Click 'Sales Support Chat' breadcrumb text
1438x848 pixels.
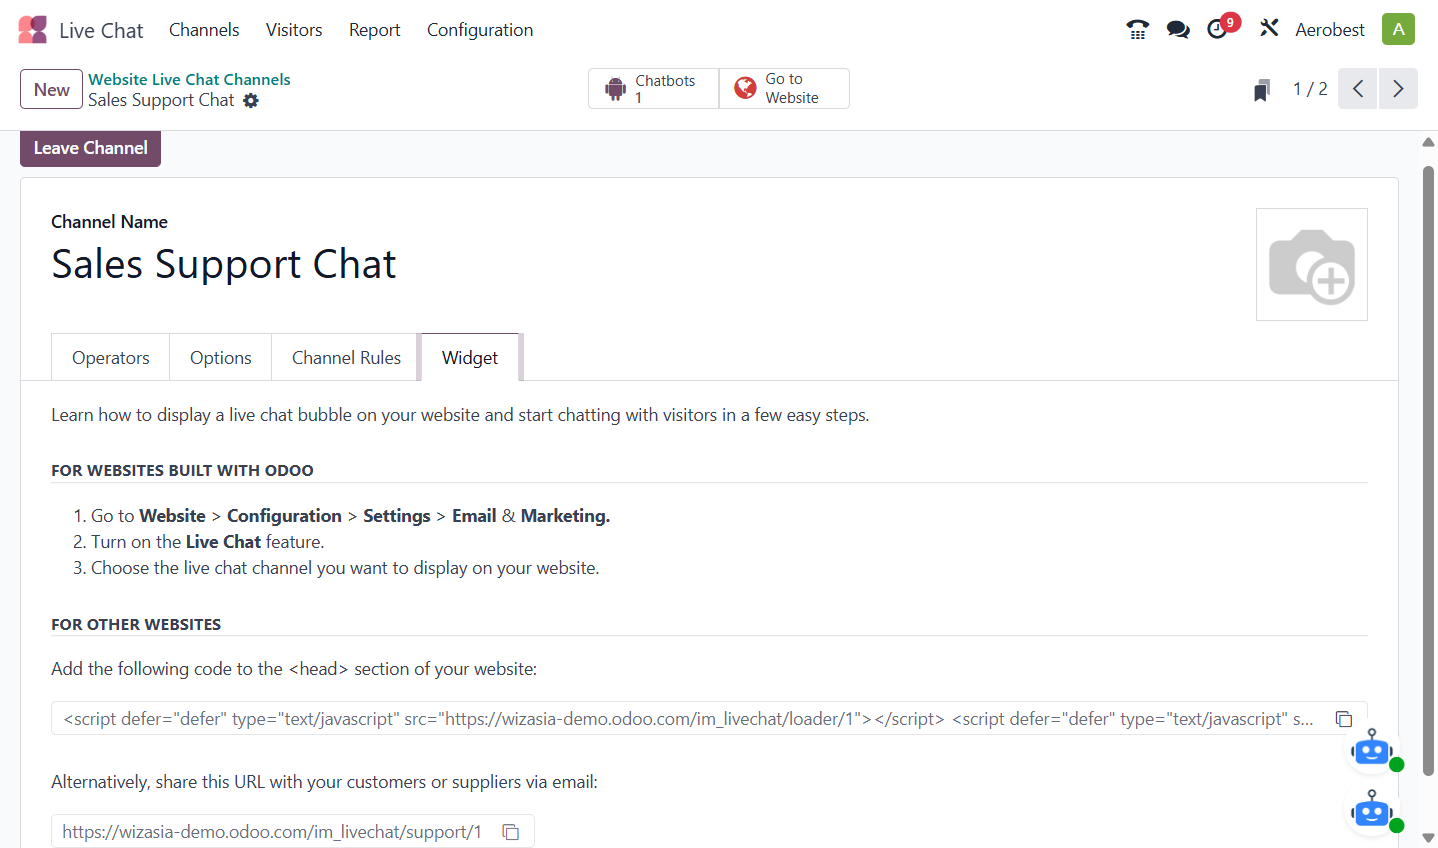coord(161,100)
